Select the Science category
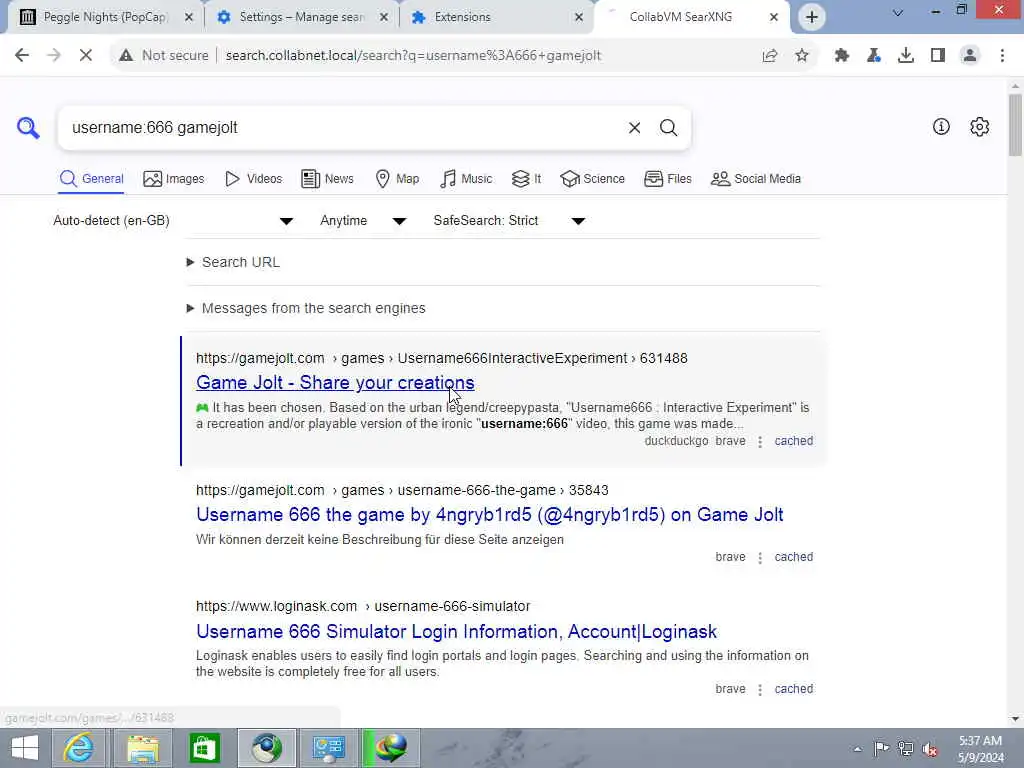Viewport: 1024px width, 768px height. [x=592, y=179]
